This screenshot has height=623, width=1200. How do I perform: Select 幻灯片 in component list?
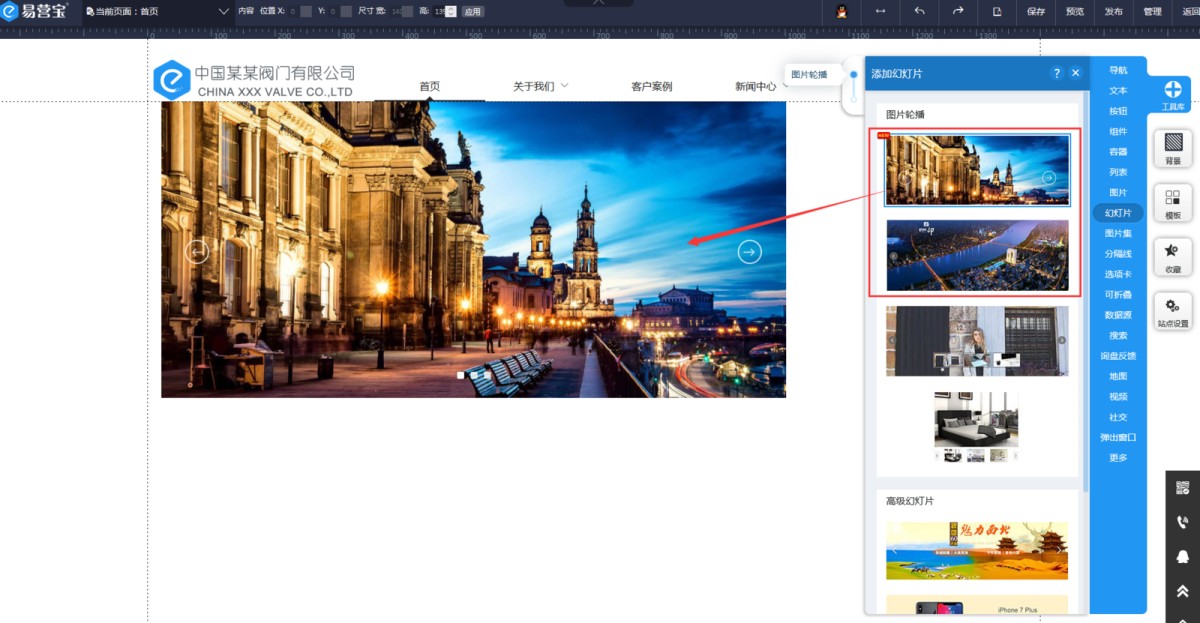click(1118, 213)
